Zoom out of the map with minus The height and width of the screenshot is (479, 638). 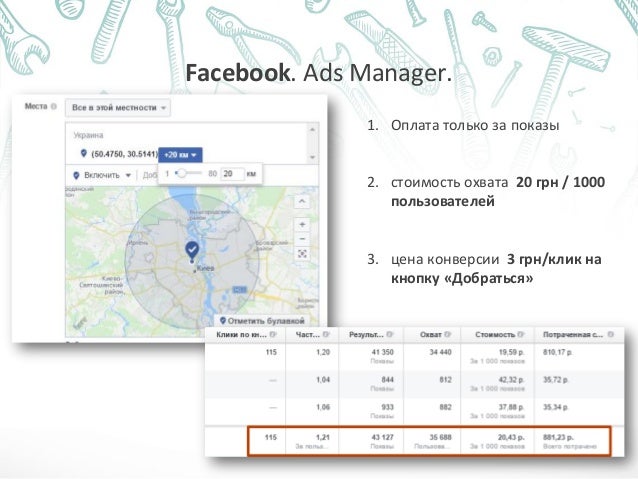302,239
